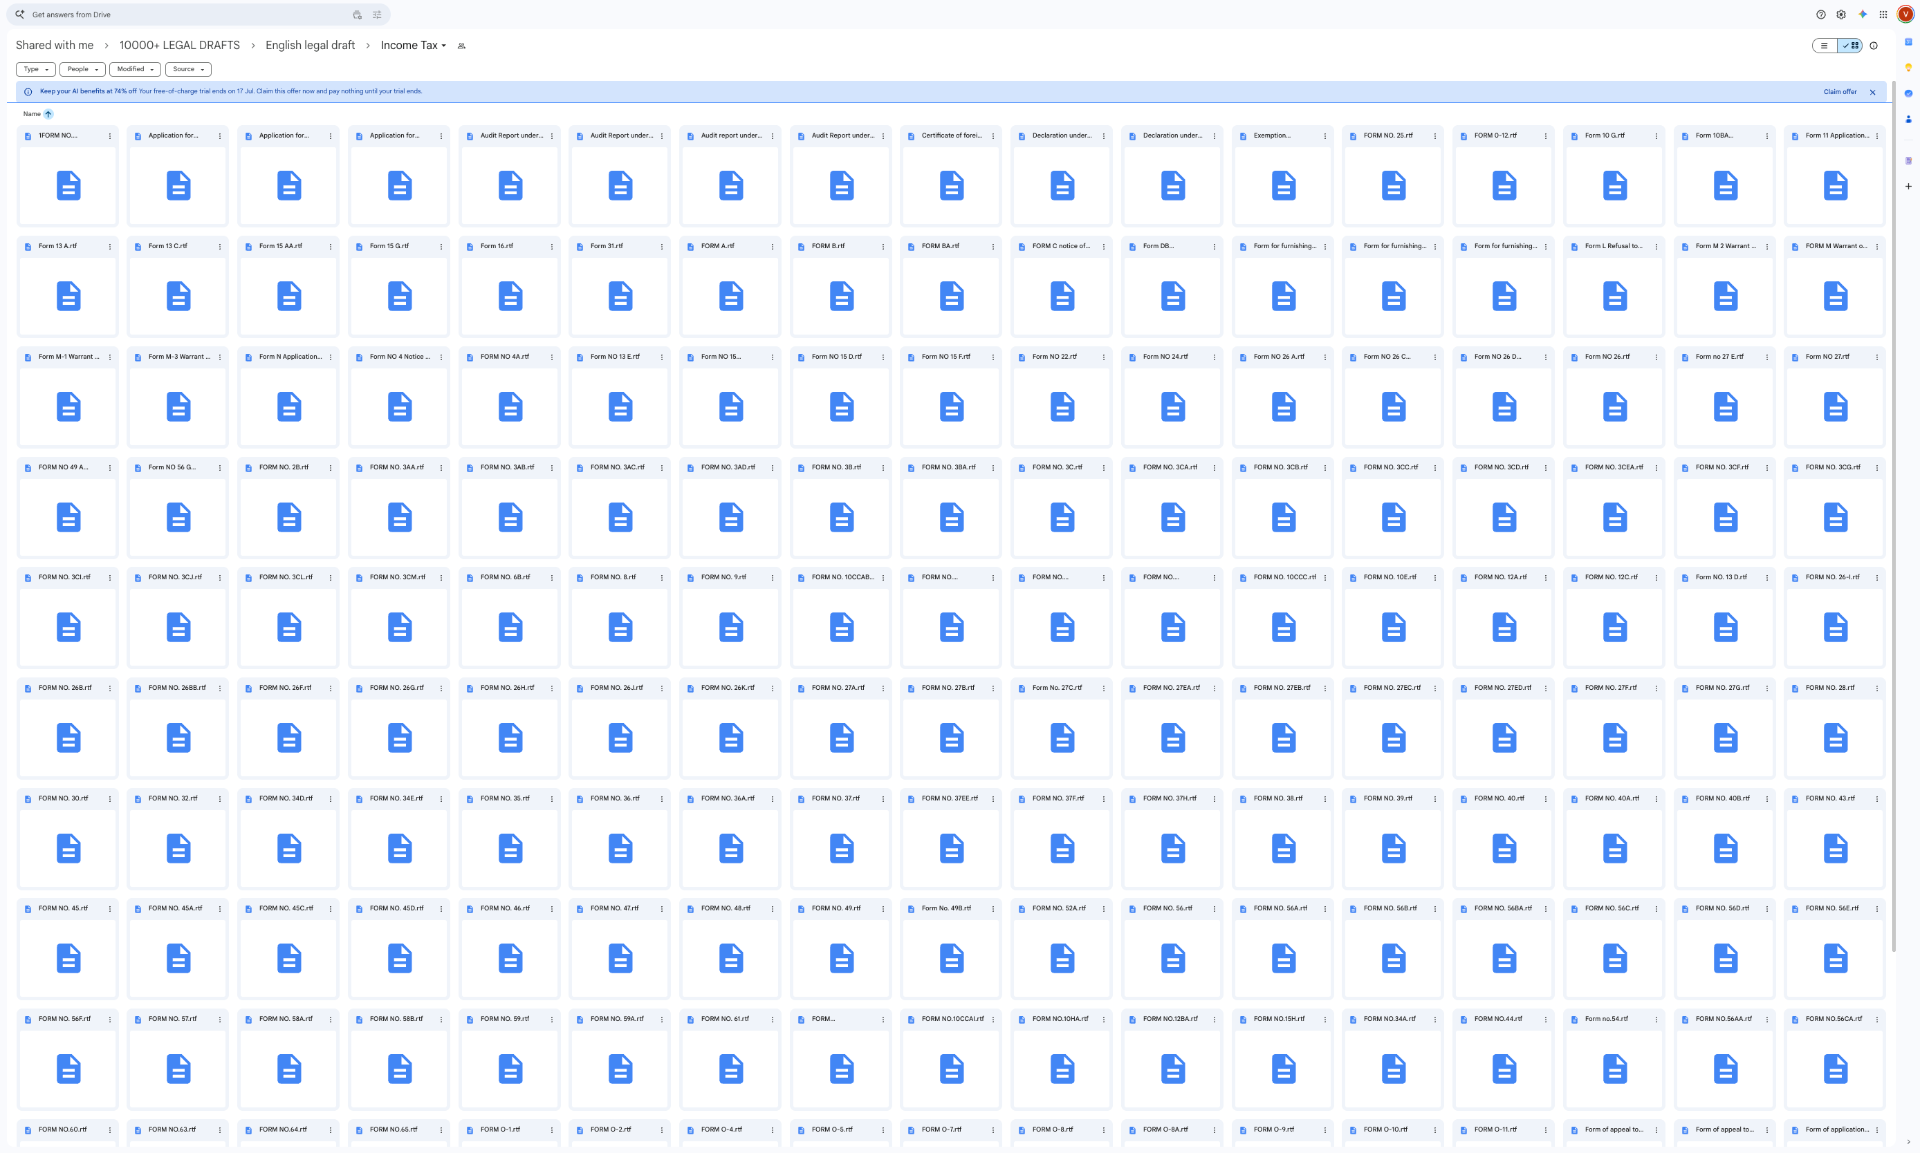Launch the Gemini sparkle assistant
The image size is (1920, 1153).
1862,15
